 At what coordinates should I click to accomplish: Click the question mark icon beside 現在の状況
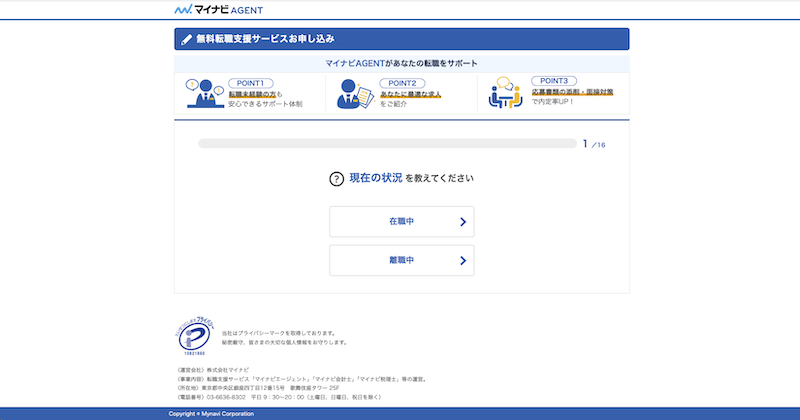coord(336,179)
